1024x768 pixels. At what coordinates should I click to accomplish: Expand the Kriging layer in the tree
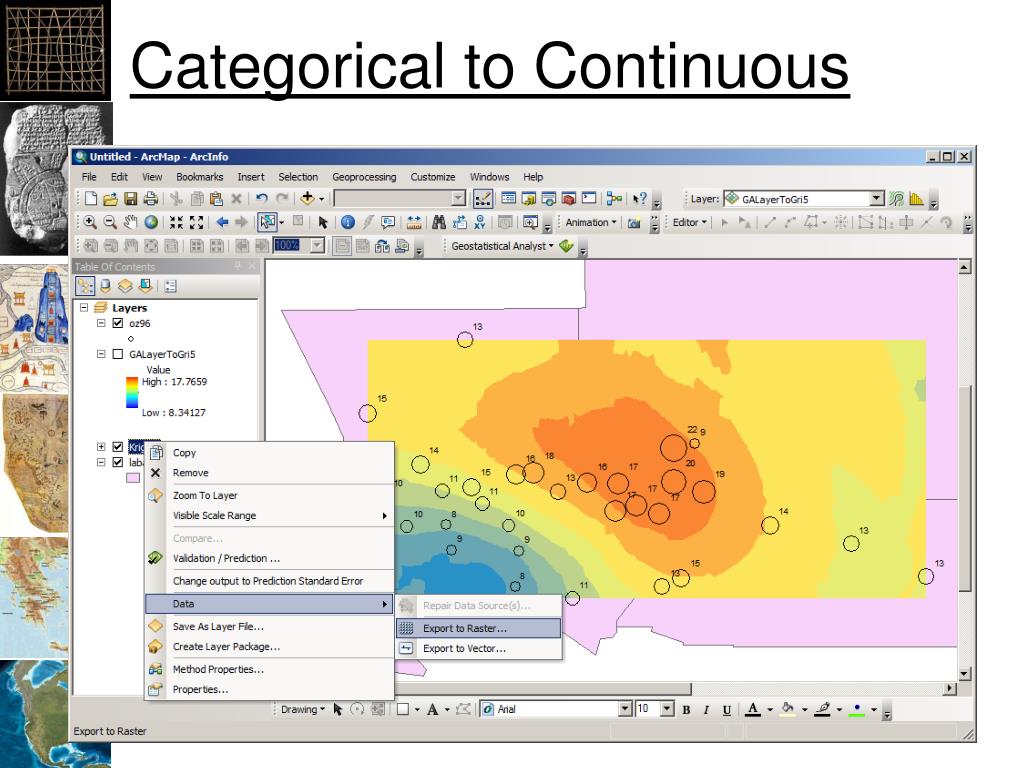(x=101, y=447)
